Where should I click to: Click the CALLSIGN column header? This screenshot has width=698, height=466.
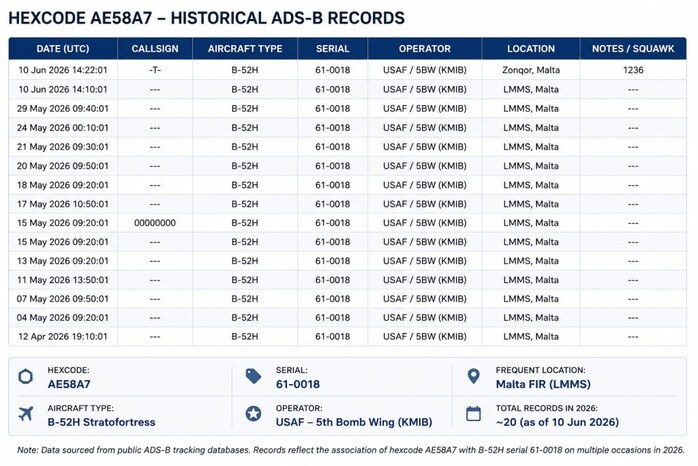tap(155, 49)
